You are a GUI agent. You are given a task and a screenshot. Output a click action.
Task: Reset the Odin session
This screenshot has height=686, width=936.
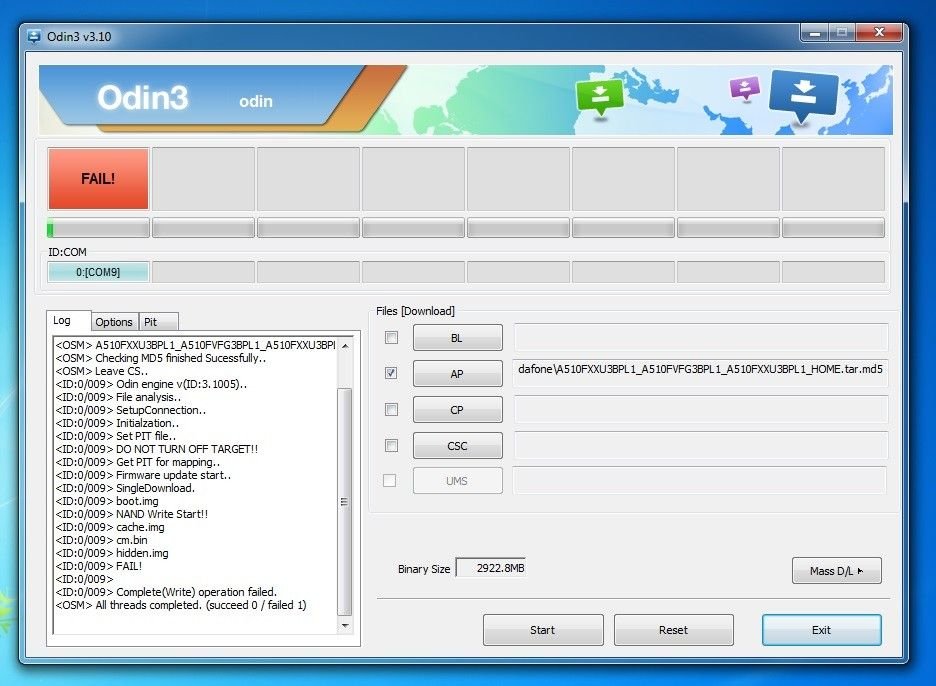[x=673, y=630]
